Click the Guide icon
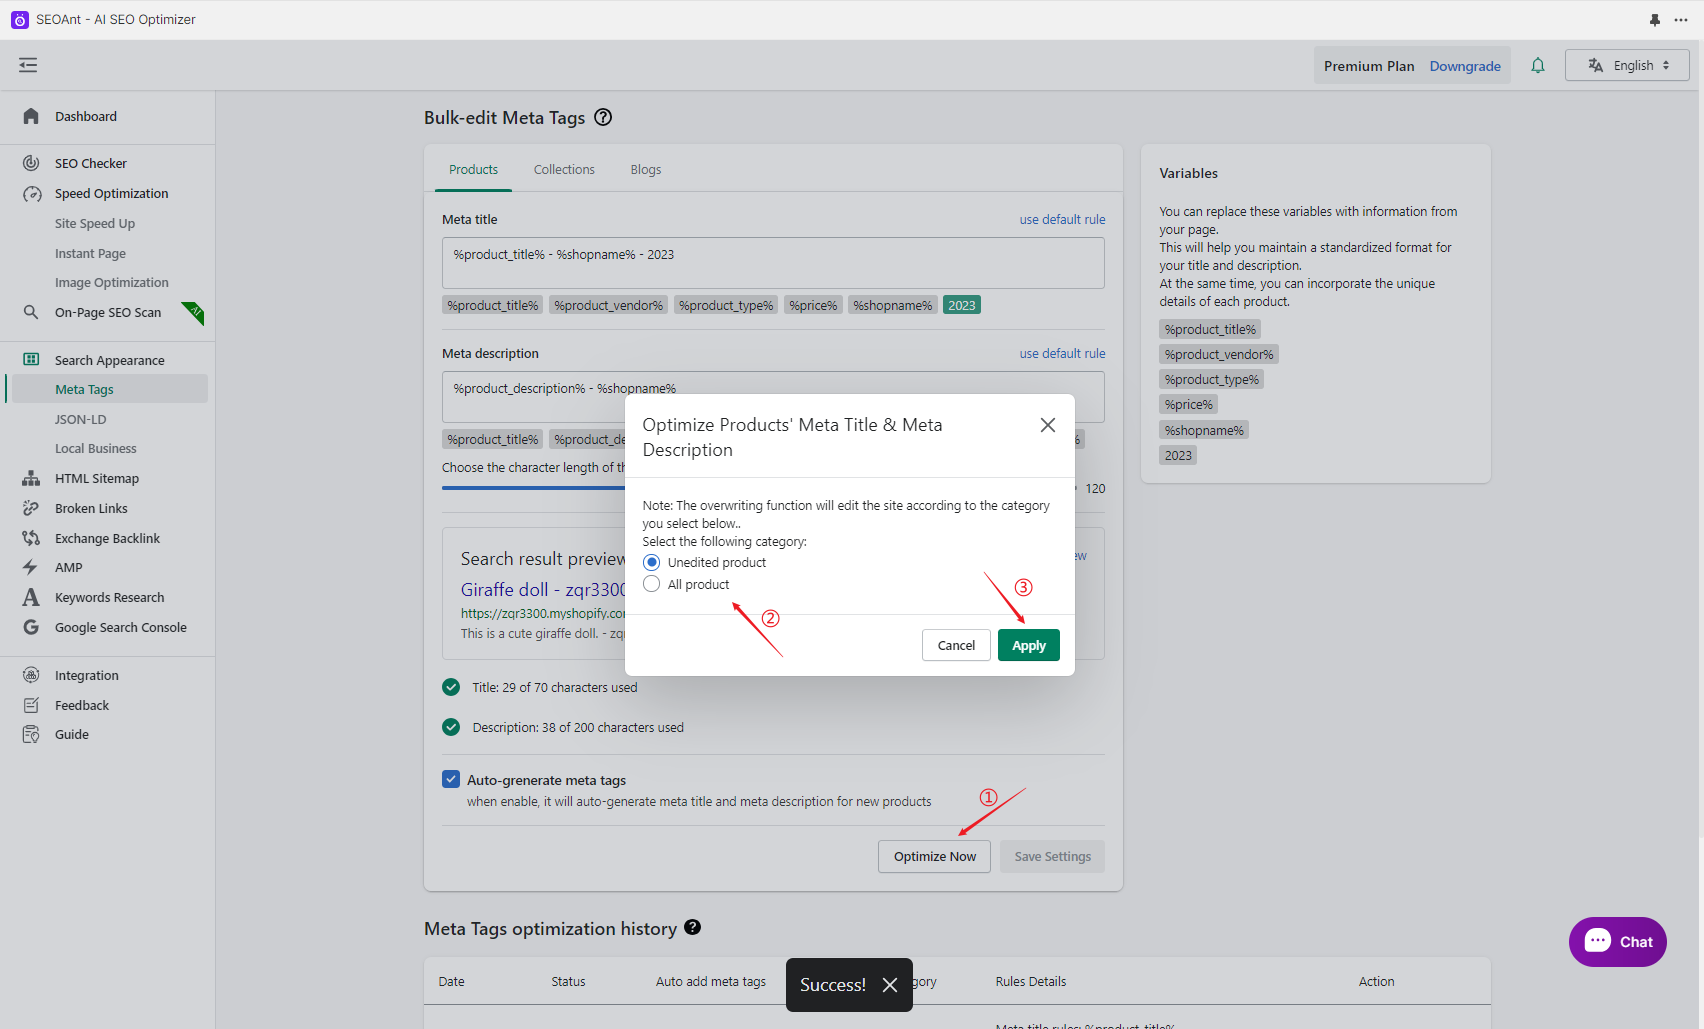Image resolution: width=1704 pixels, height=1029 pixels. (x=31, y=734)
